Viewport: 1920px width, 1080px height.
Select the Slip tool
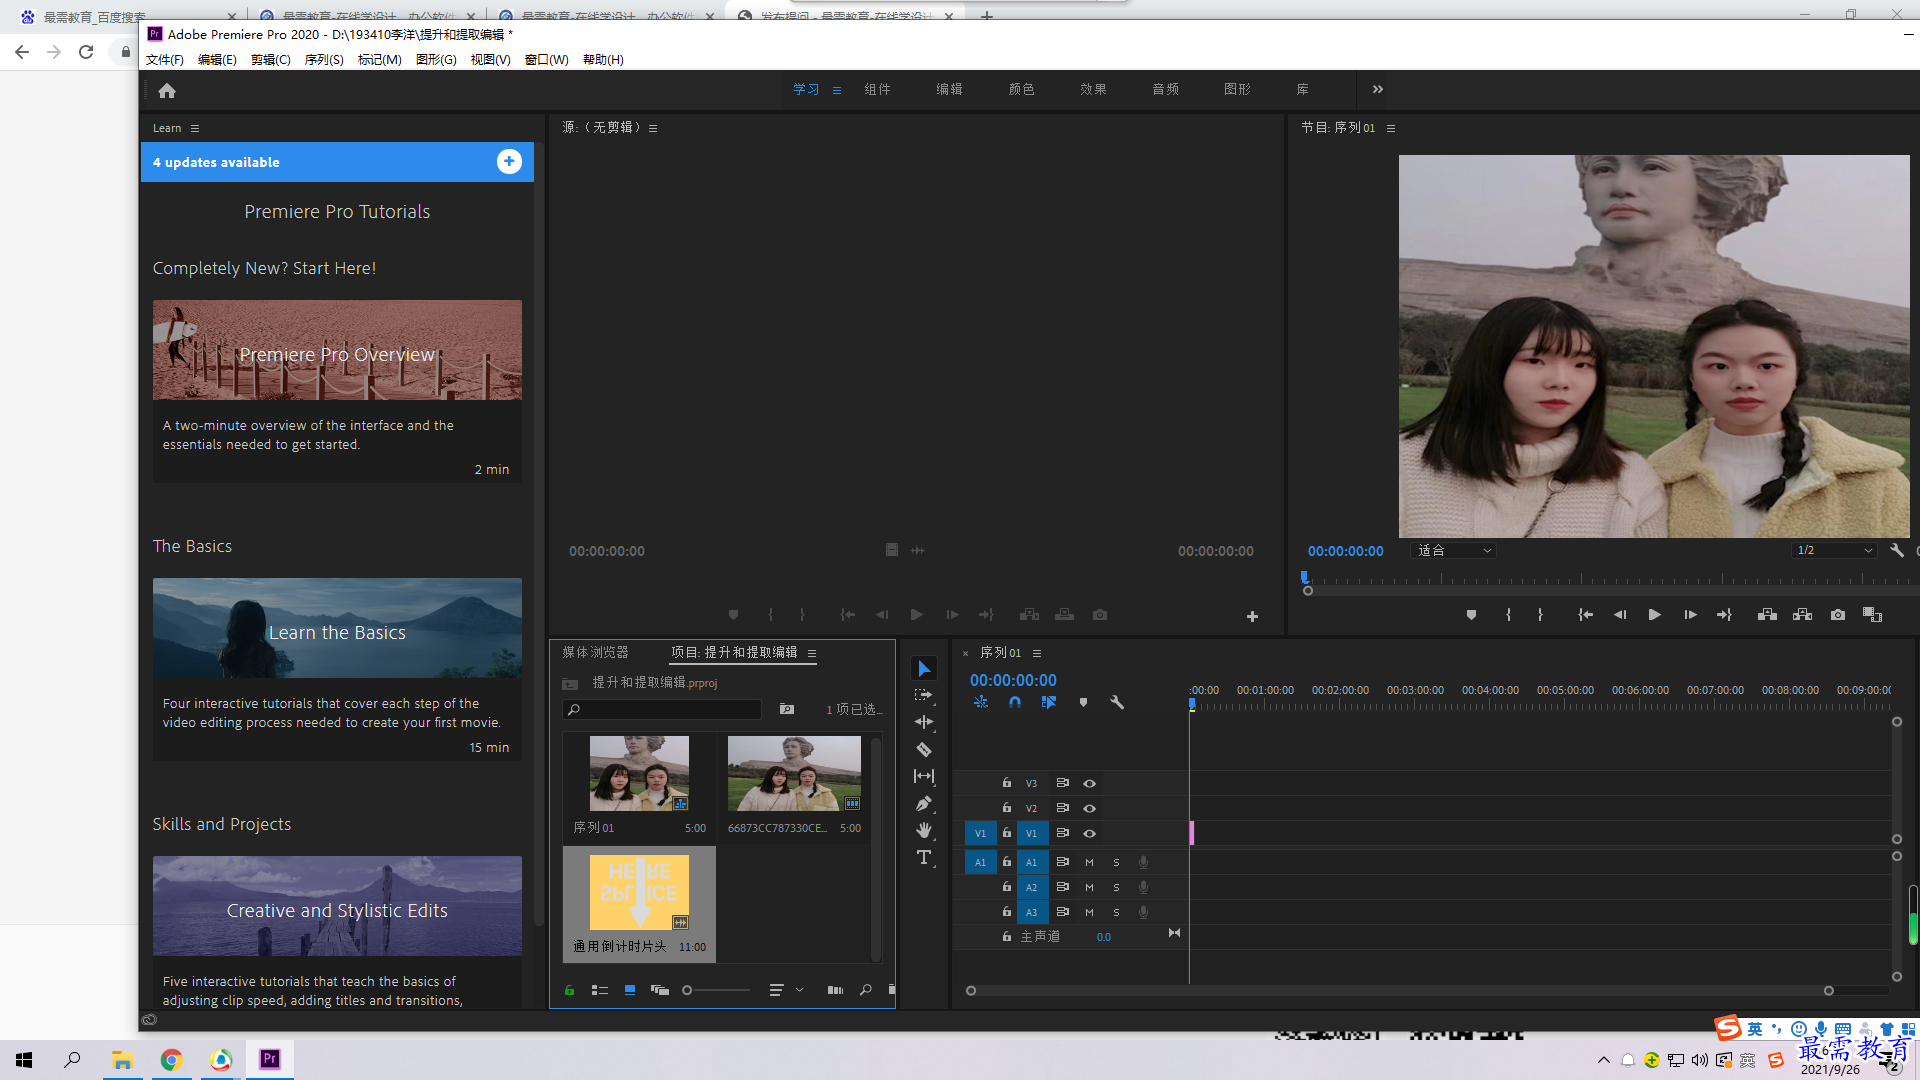tap(924, 776)
